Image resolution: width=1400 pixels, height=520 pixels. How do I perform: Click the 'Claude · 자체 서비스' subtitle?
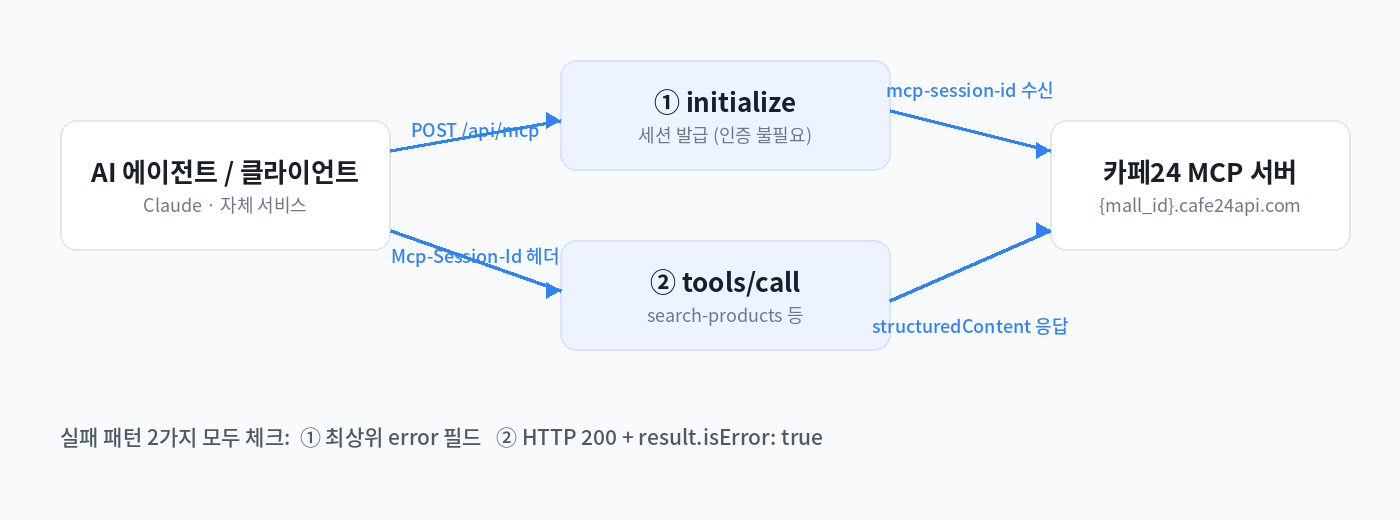click(225, 206)
